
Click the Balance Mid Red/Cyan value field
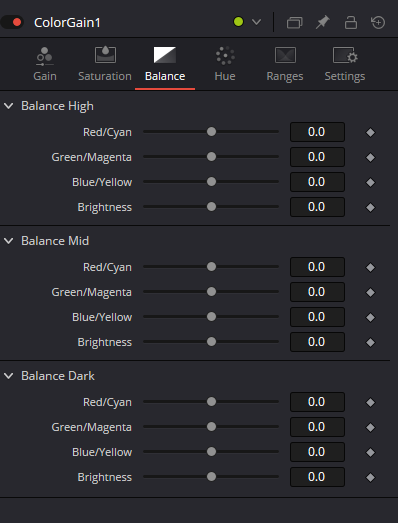[x=317, y=267]
